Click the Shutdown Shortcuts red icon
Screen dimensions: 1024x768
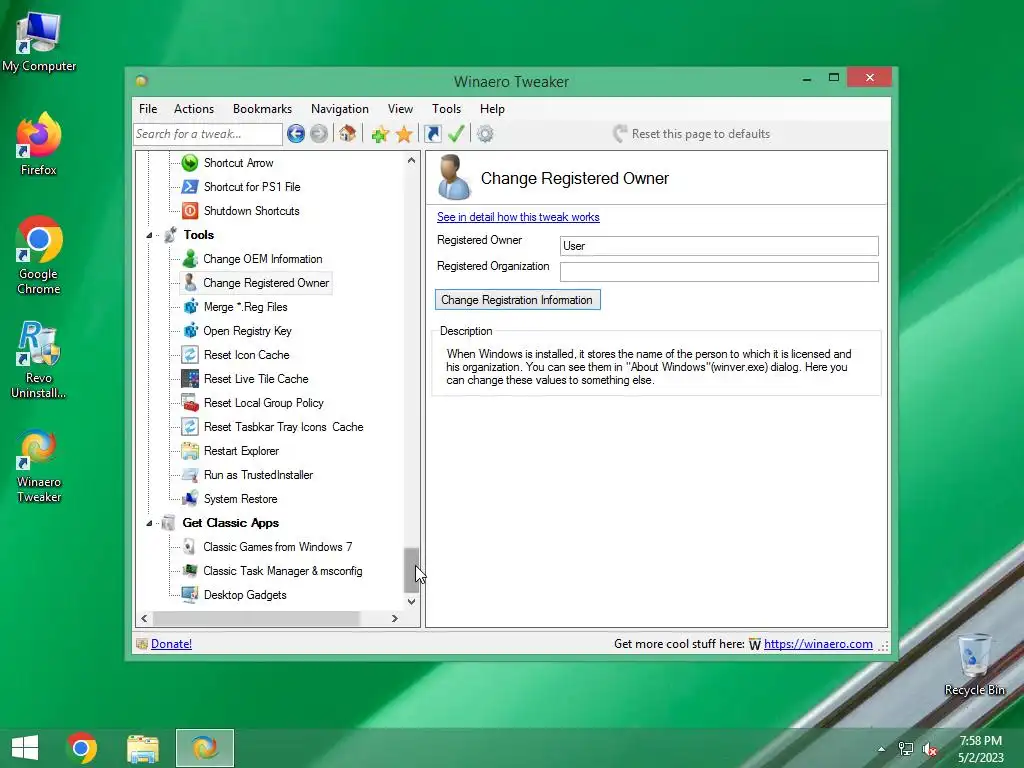tap(189, 210)
